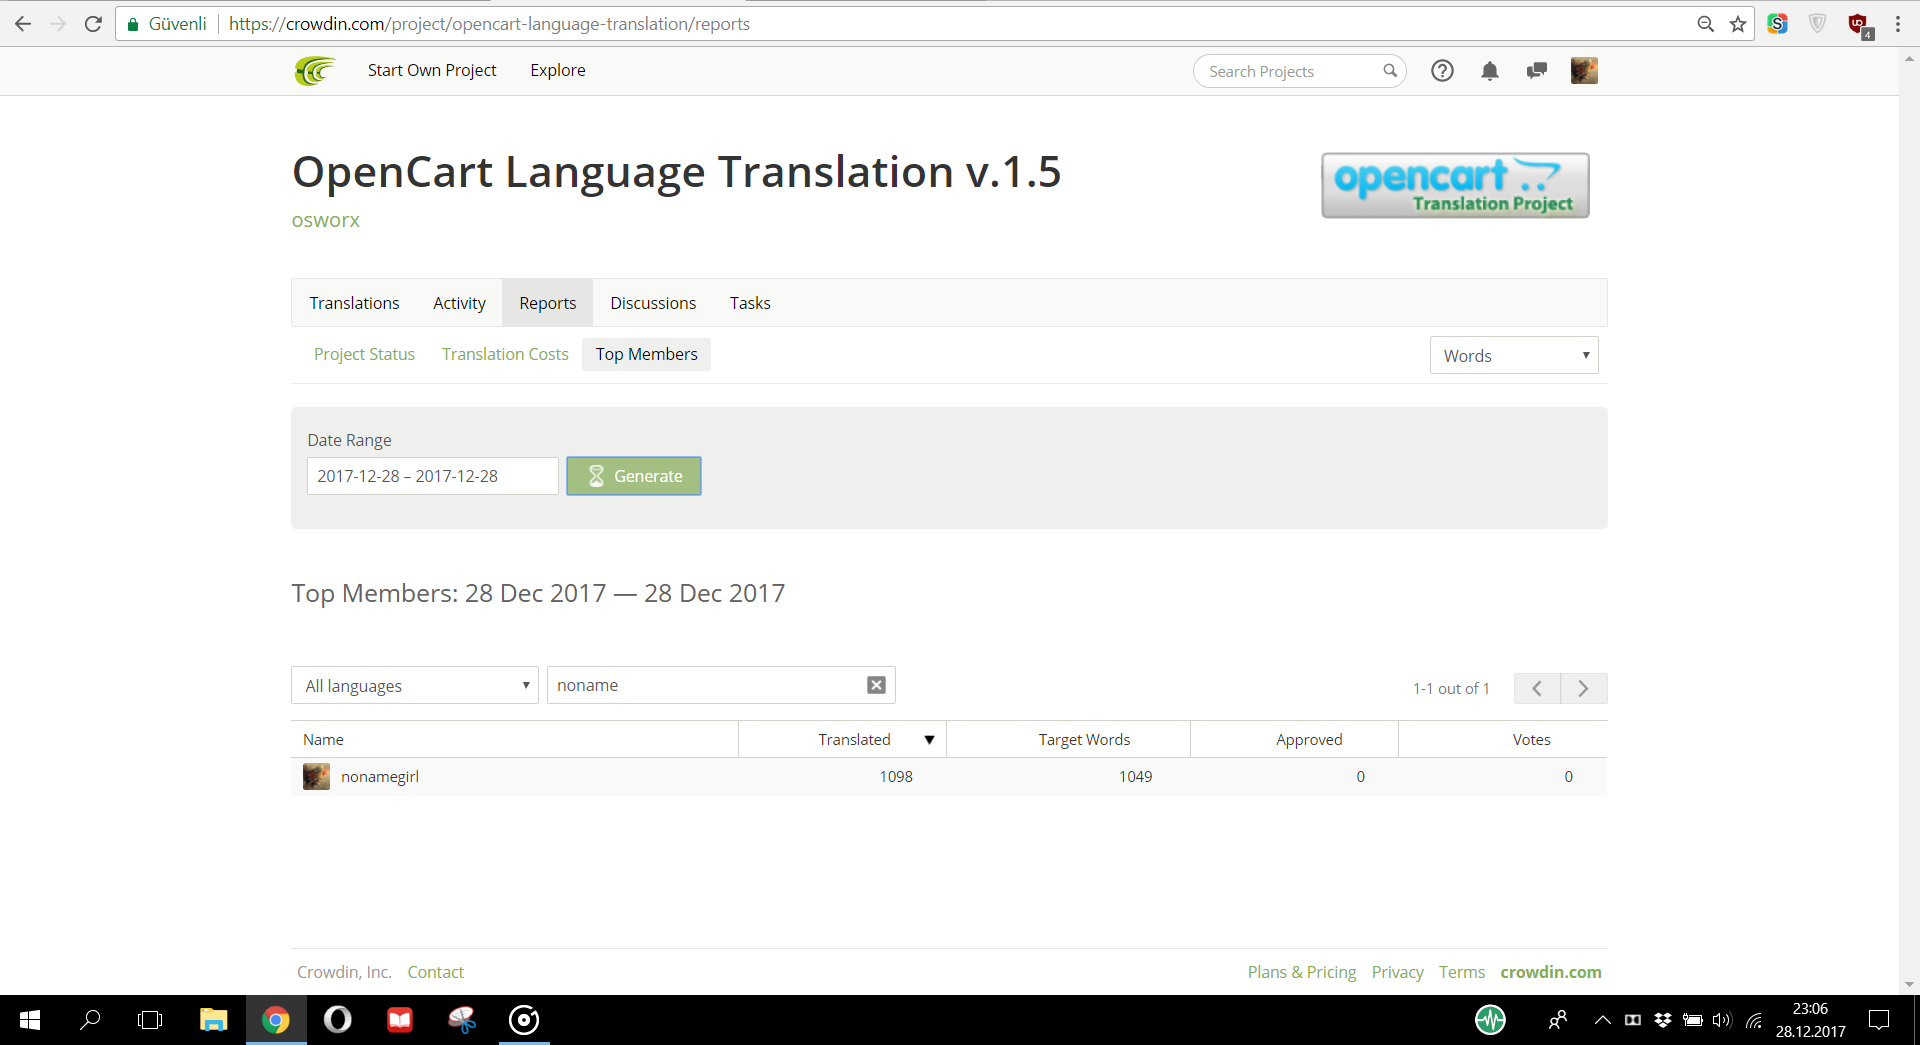Click the Generate button
1920x1045 pixels.
tap(634, 476)
